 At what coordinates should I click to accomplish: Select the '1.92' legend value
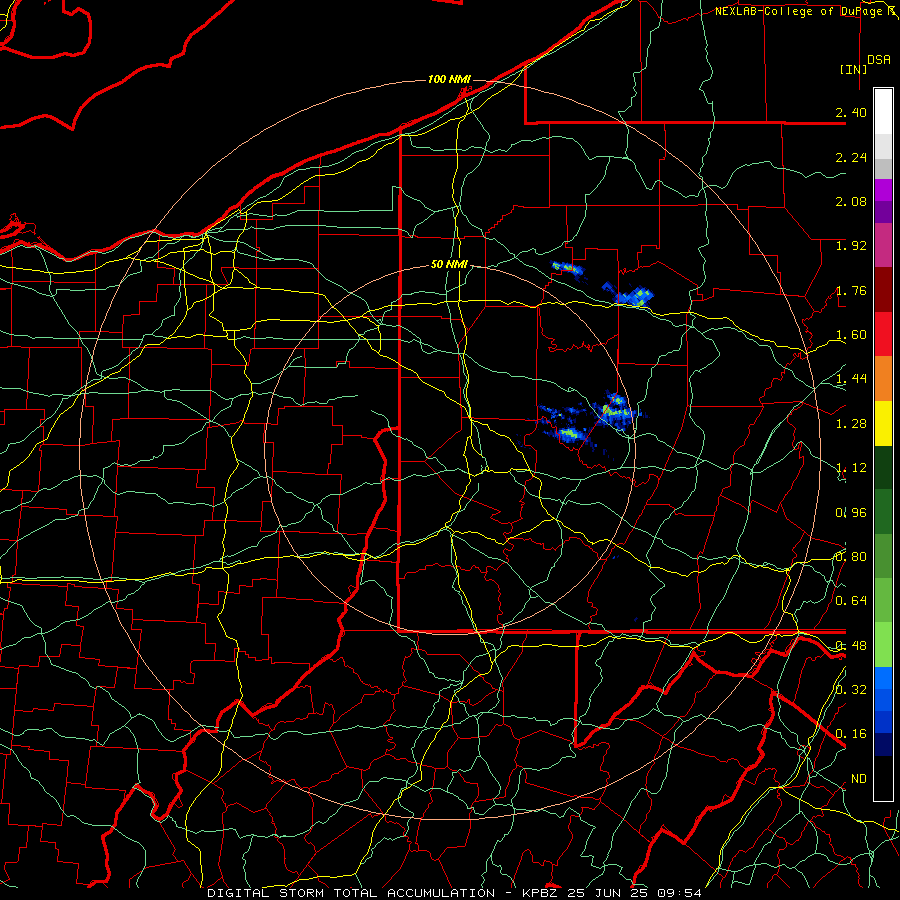pyautogui.click(x=851, y=246)
